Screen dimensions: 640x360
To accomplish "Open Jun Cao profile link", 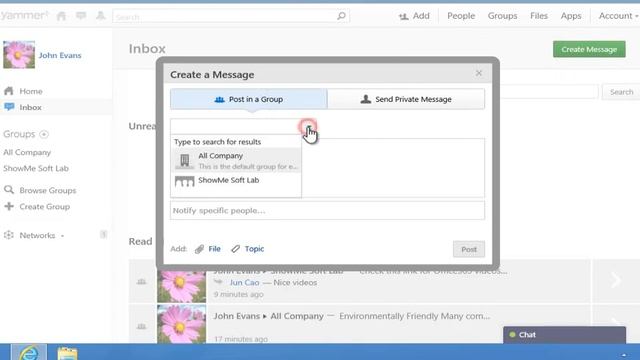I will [244, 282].
